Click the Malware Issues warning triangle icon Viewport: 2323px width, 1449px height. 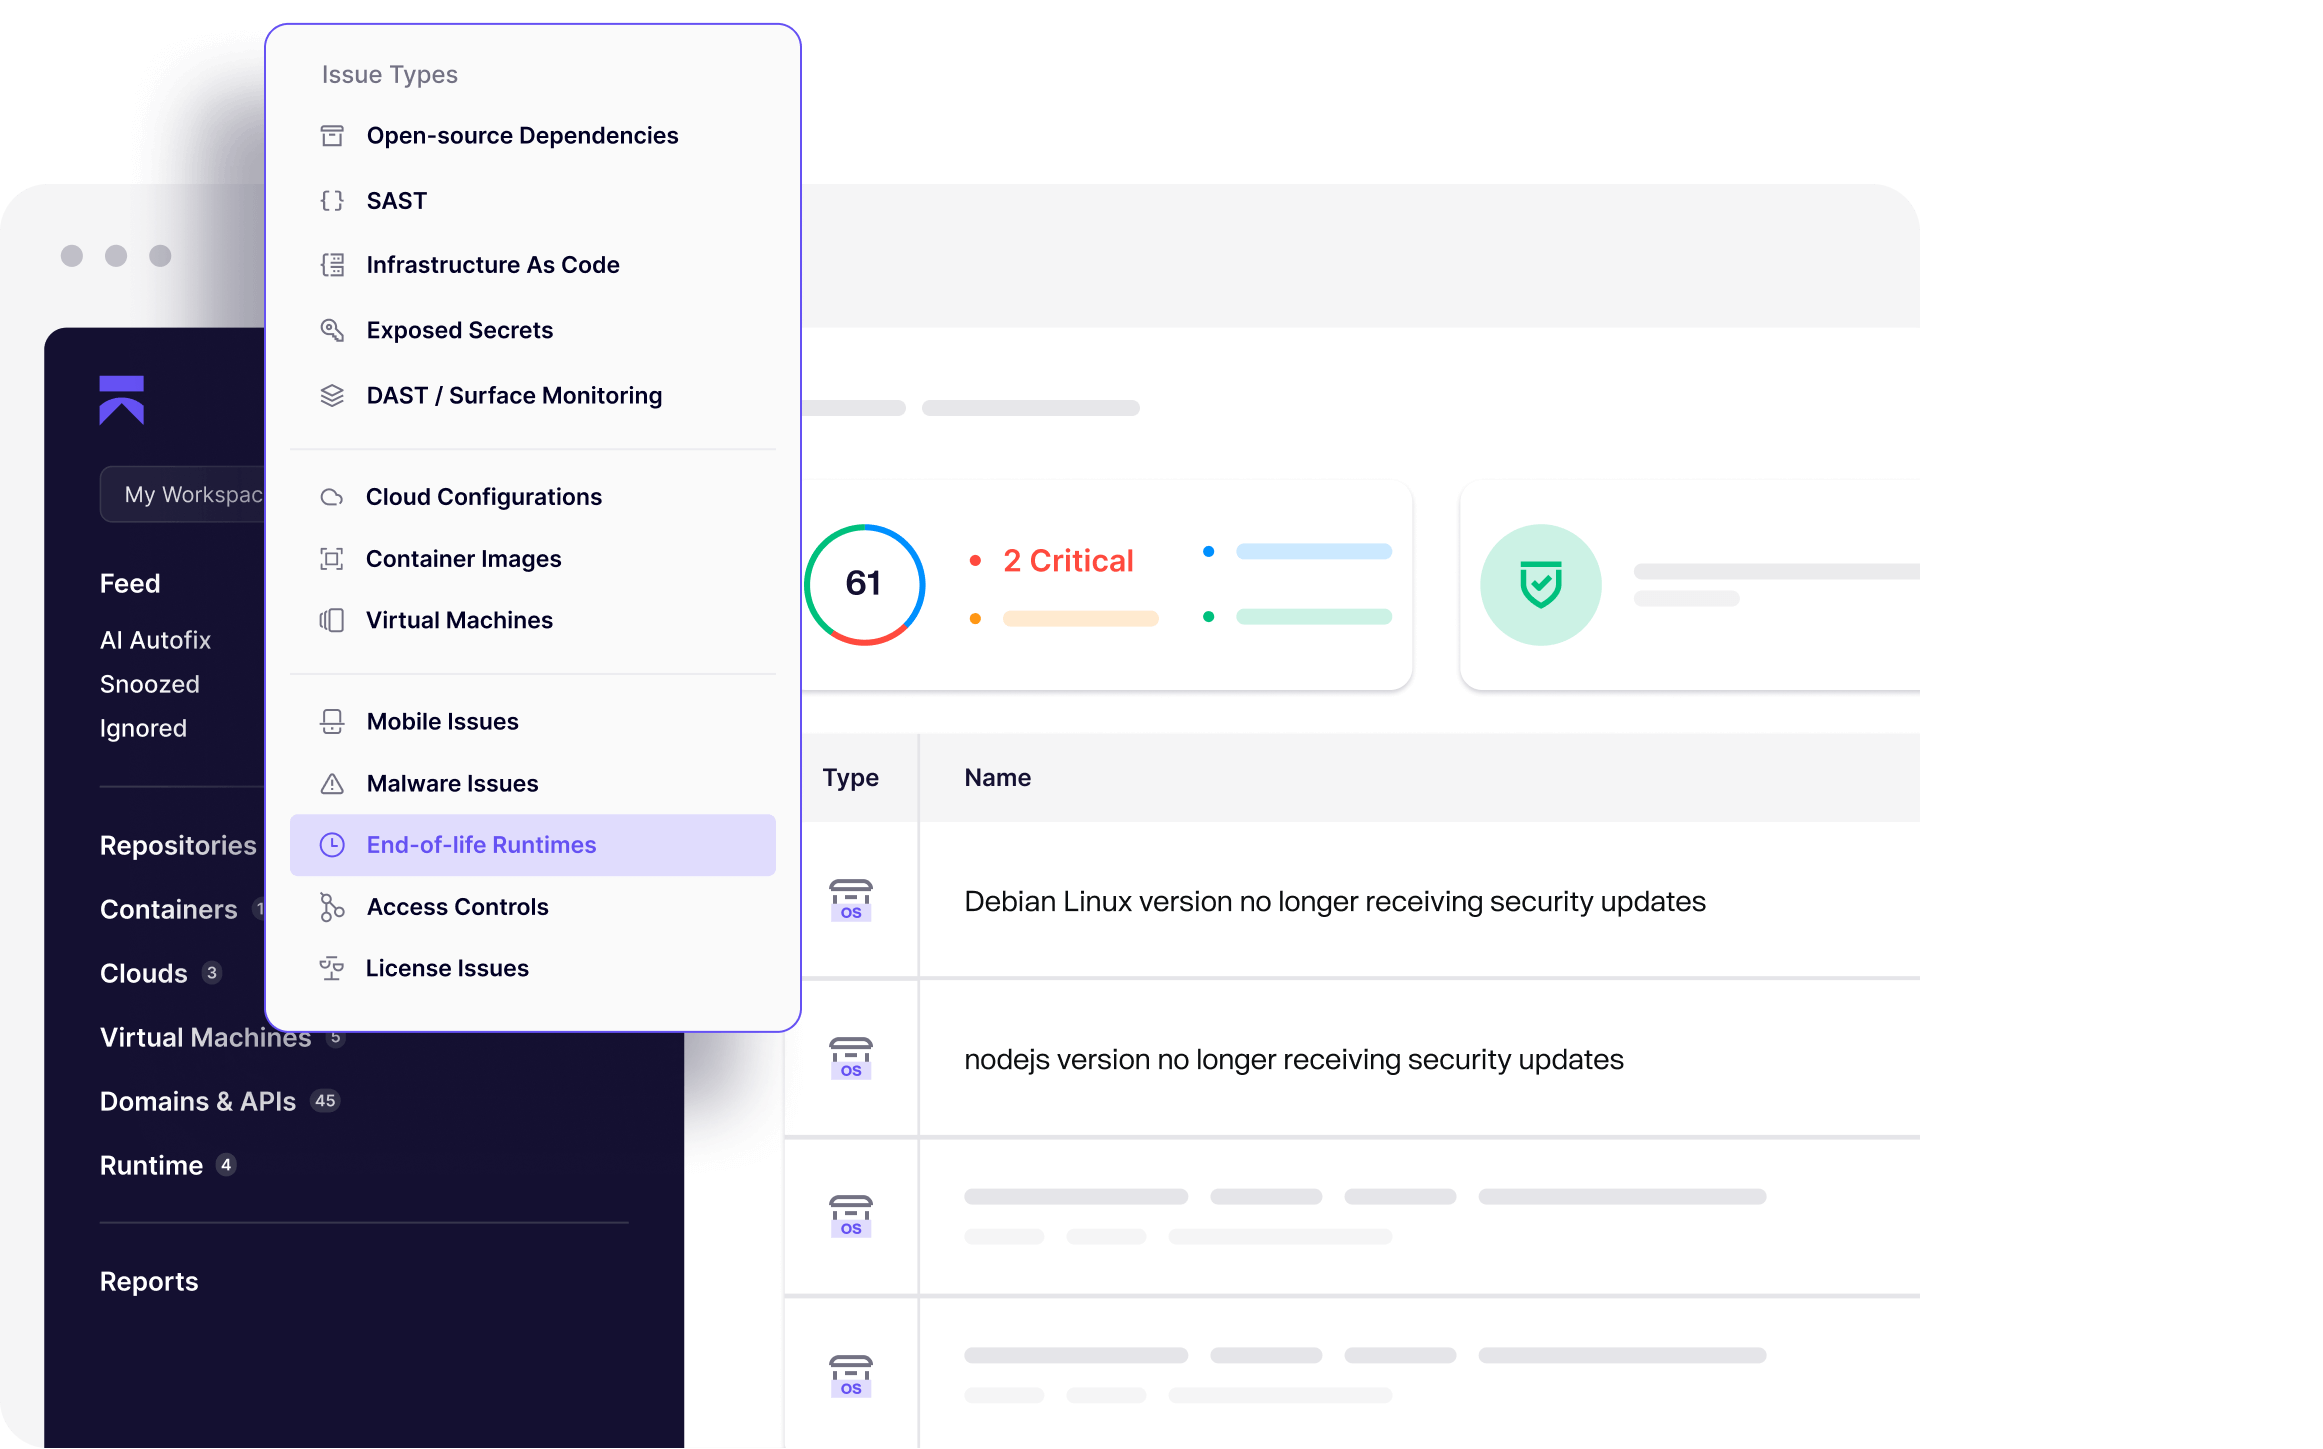[x=332, y=784]
